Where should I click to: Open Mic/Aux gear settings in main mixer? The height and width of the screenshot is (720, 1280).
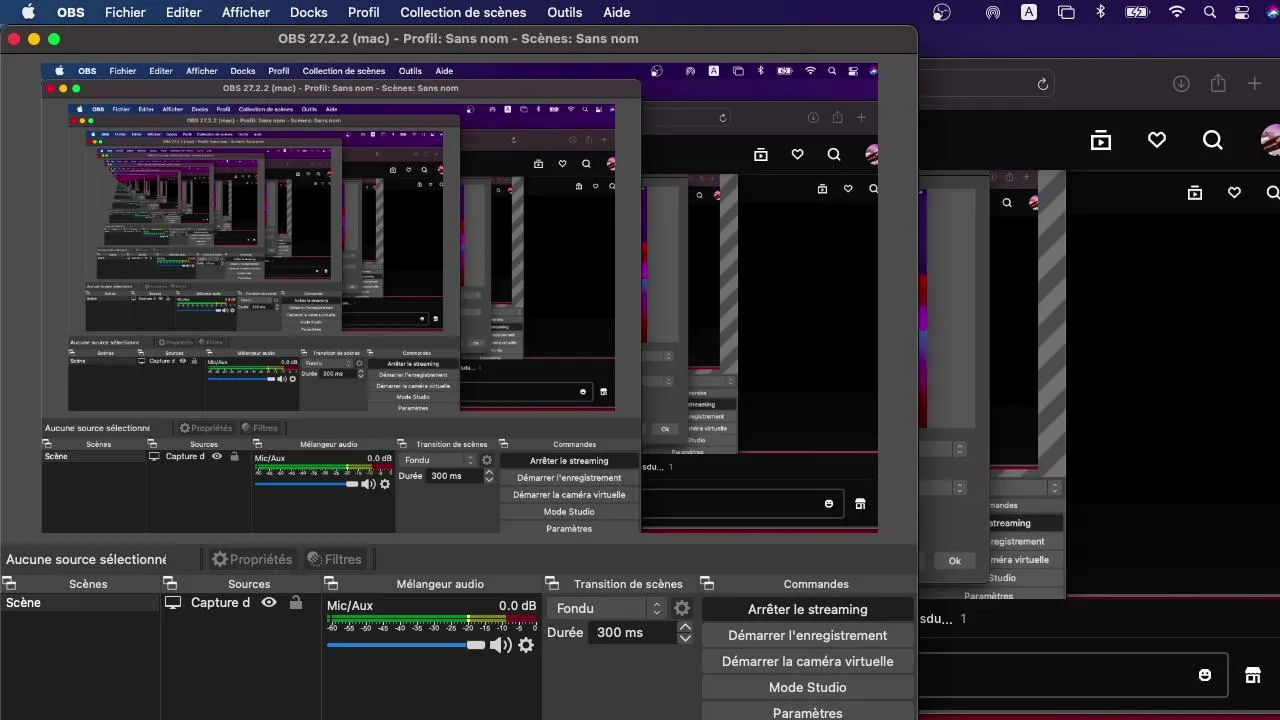pos(526,645)
